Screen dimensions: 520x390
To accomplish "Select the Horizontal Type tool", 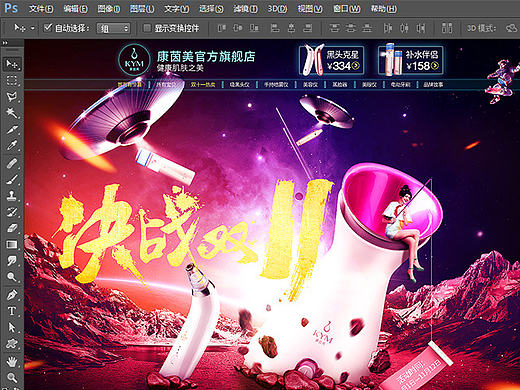I will 12,311.
